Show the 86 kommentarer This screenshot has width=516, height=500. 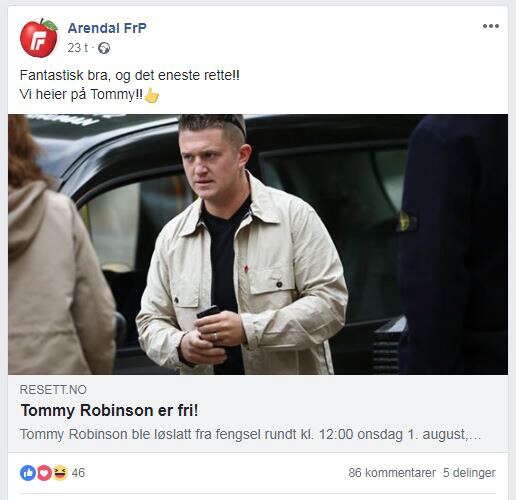coord(392,473)
